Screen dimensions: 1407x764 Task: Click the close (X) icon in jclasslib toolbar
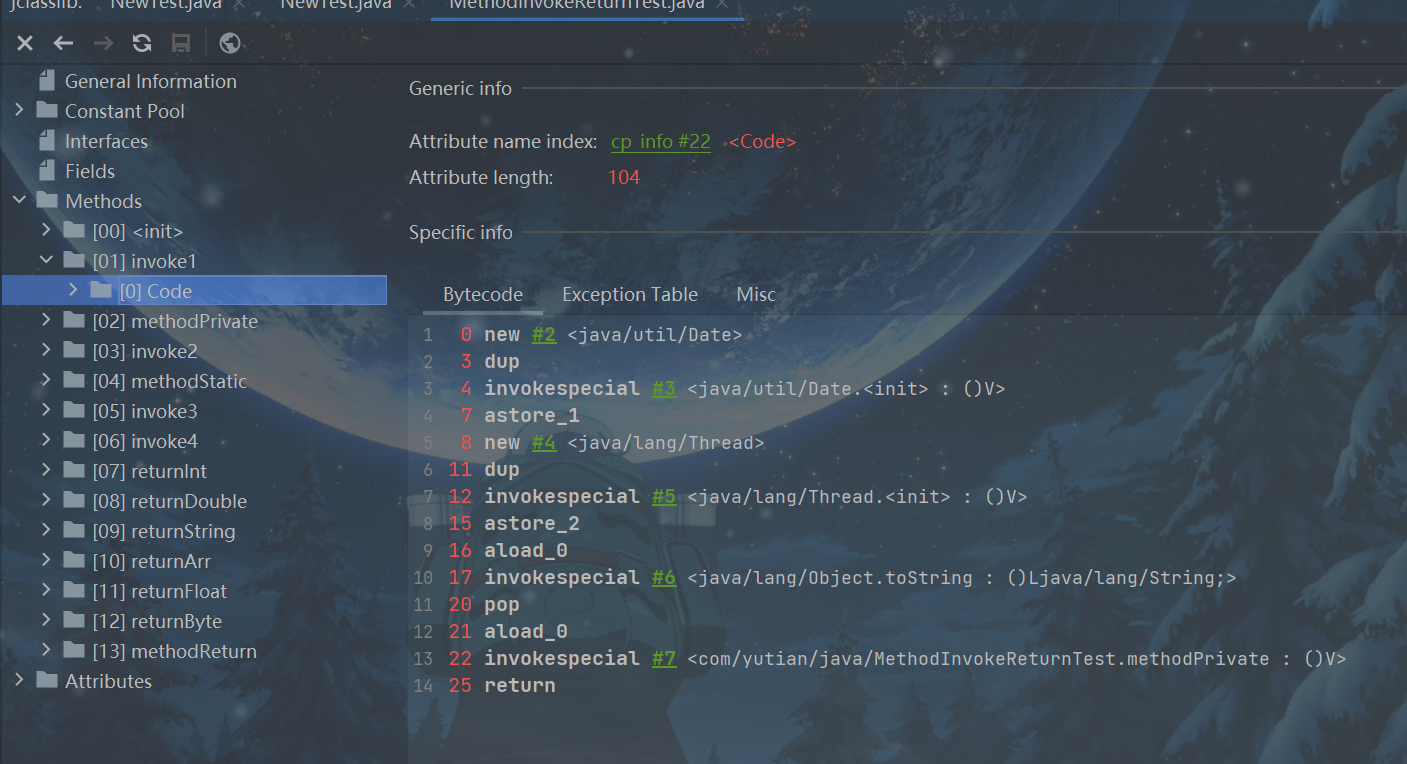(x=25, y=43)
